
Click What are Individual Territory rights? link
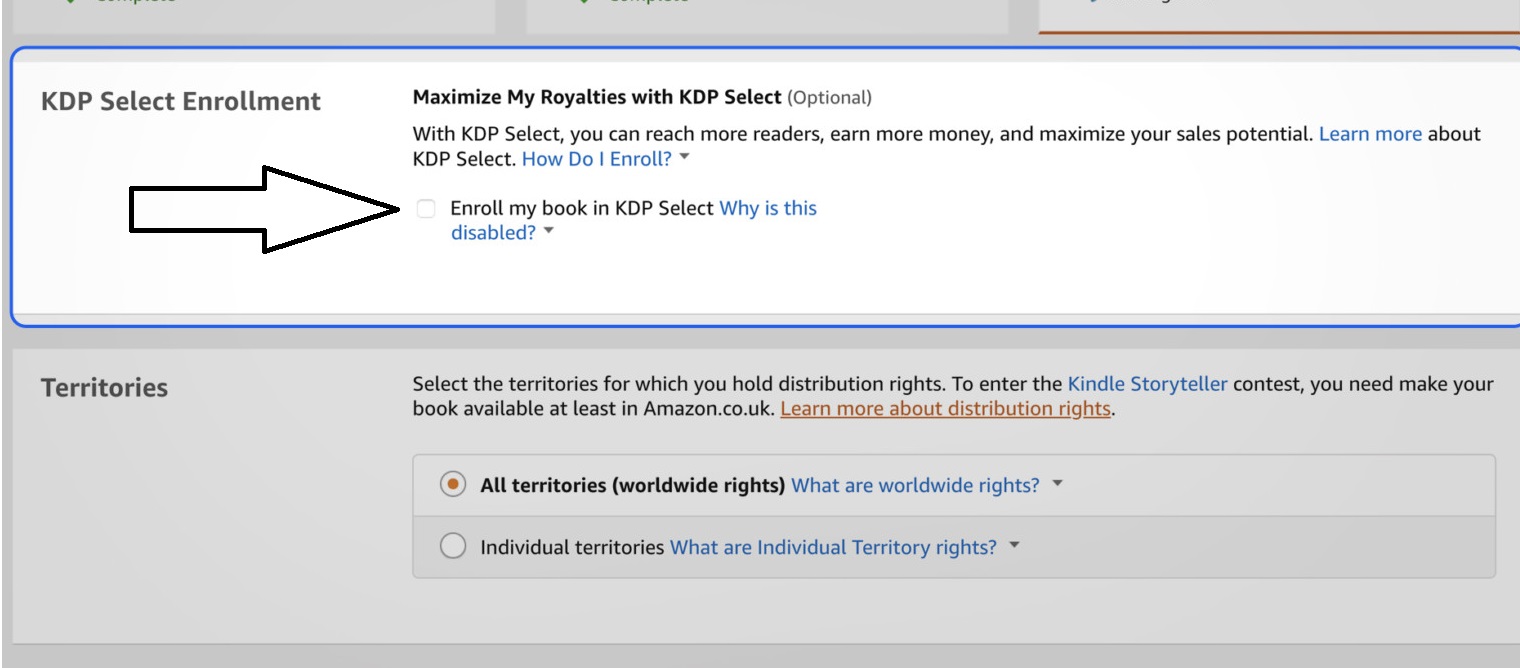pos(833,547)
